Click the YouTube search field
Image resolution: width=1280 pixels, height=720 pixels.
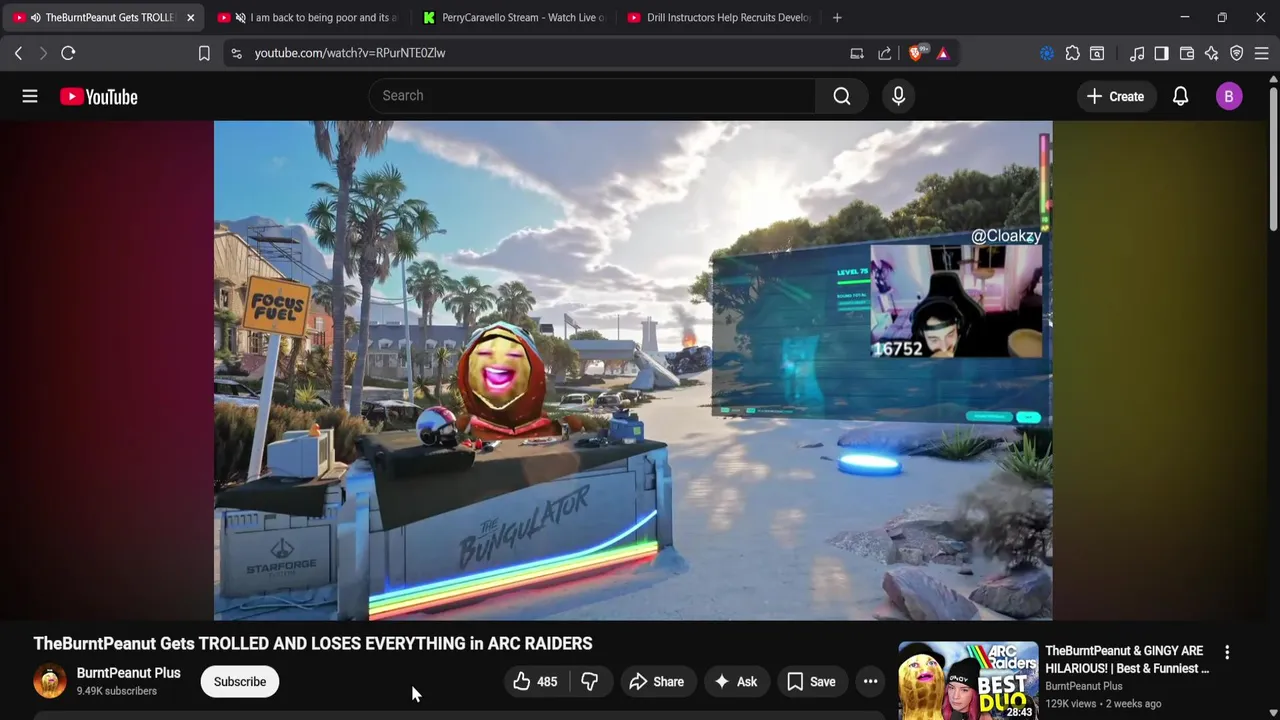(x=592, y=96)
